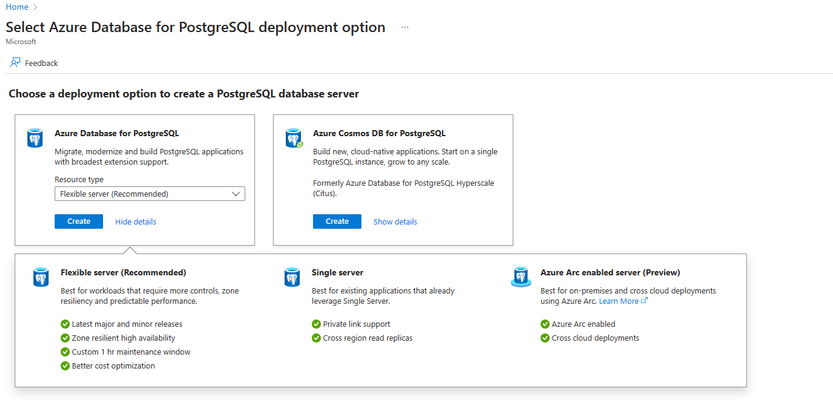The height and width of the screenshot is (400, 833).
Task: Click the page title Select Azure Database for PostgreSQL
Action: coord(196,27)
